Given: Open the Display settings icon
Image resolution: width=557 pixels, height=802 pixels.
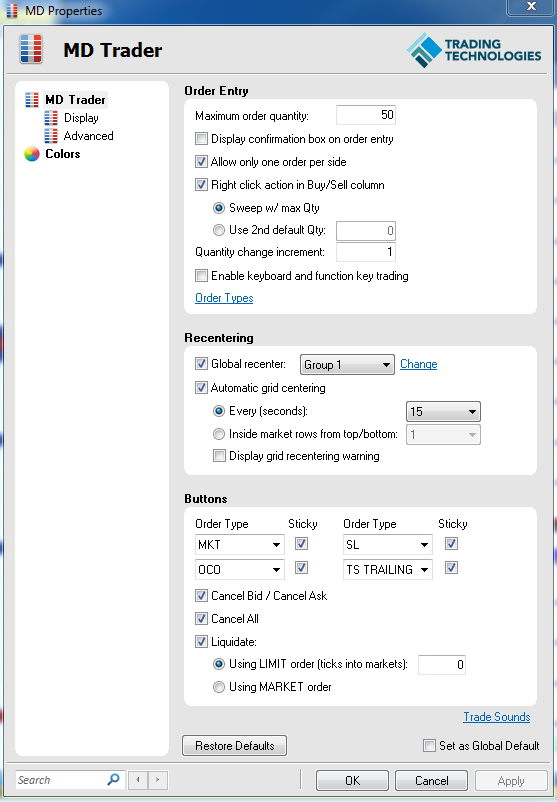Looking at the screenshot, I should click(51, 118).
